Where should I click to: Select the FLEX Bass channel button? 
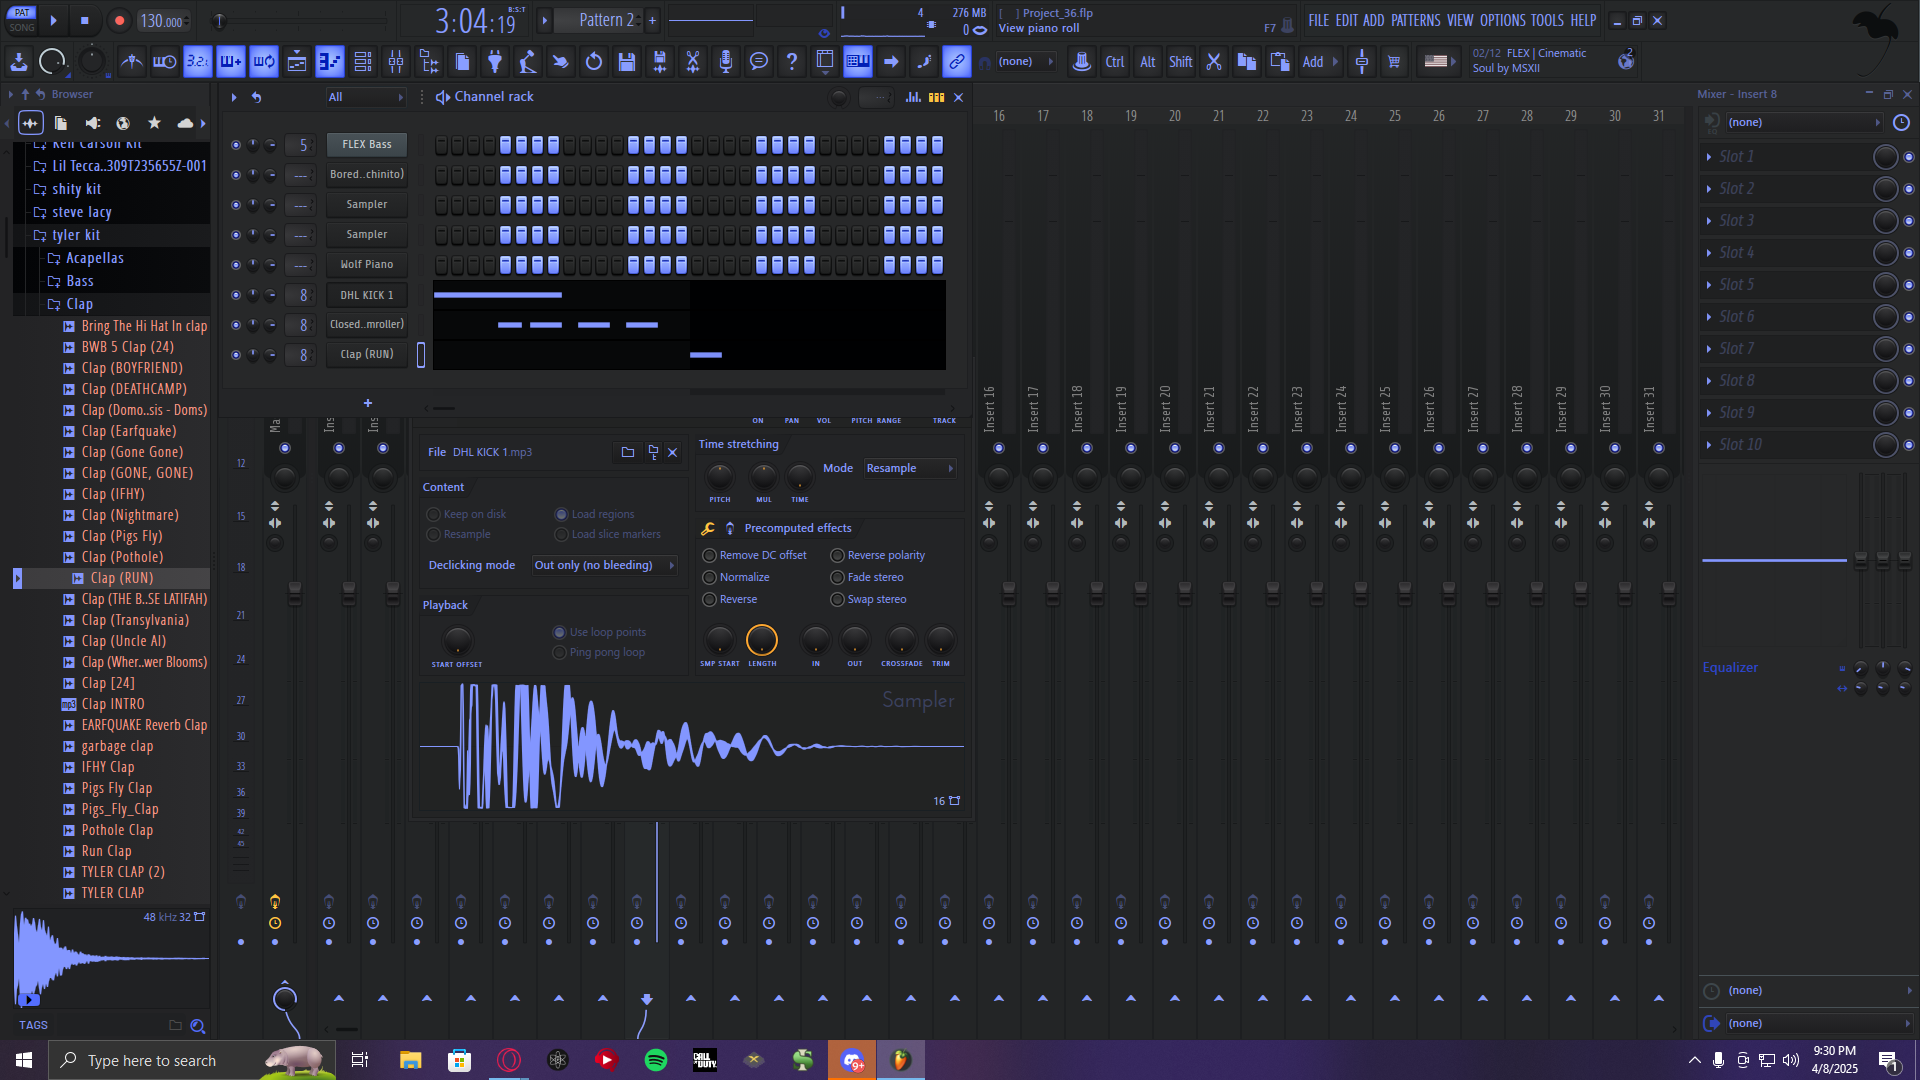pos(367,144)
